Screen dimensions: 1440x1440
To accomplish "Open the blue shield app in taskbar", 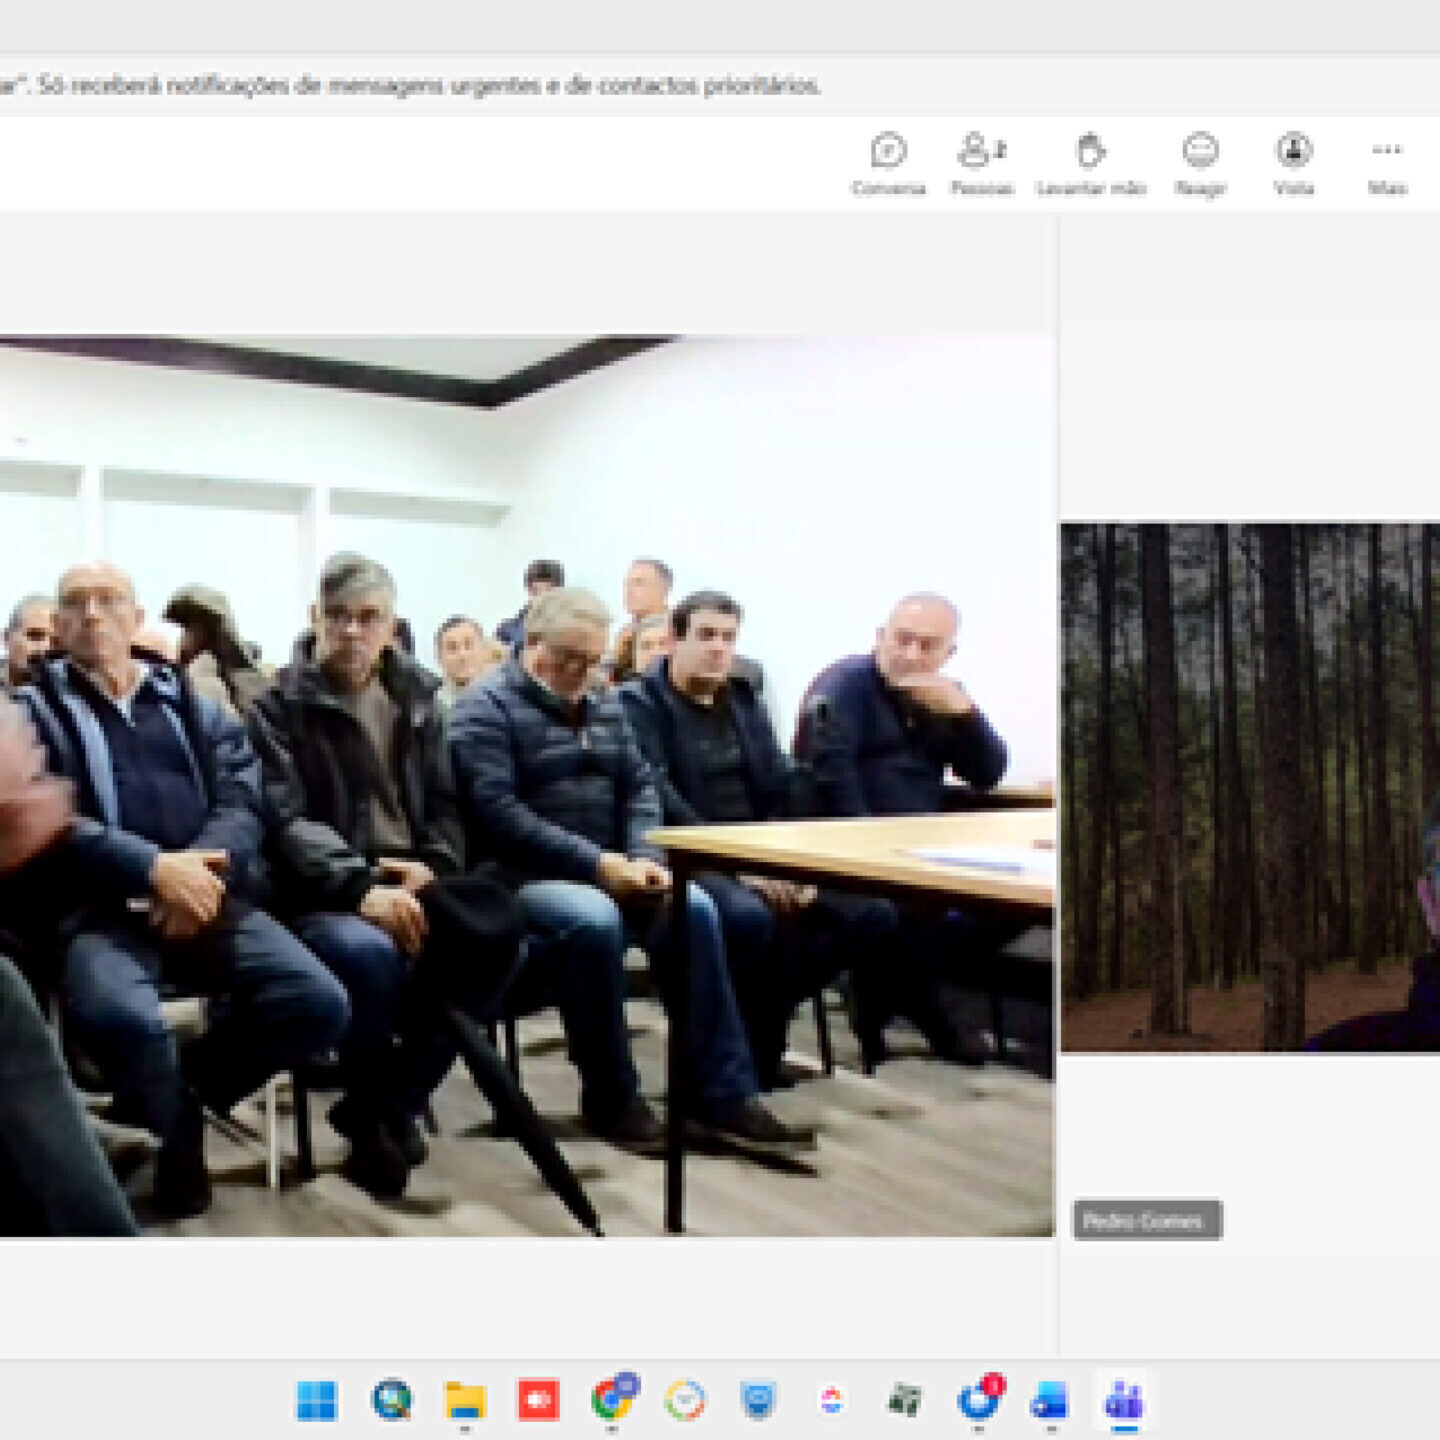I will 758,1400.
